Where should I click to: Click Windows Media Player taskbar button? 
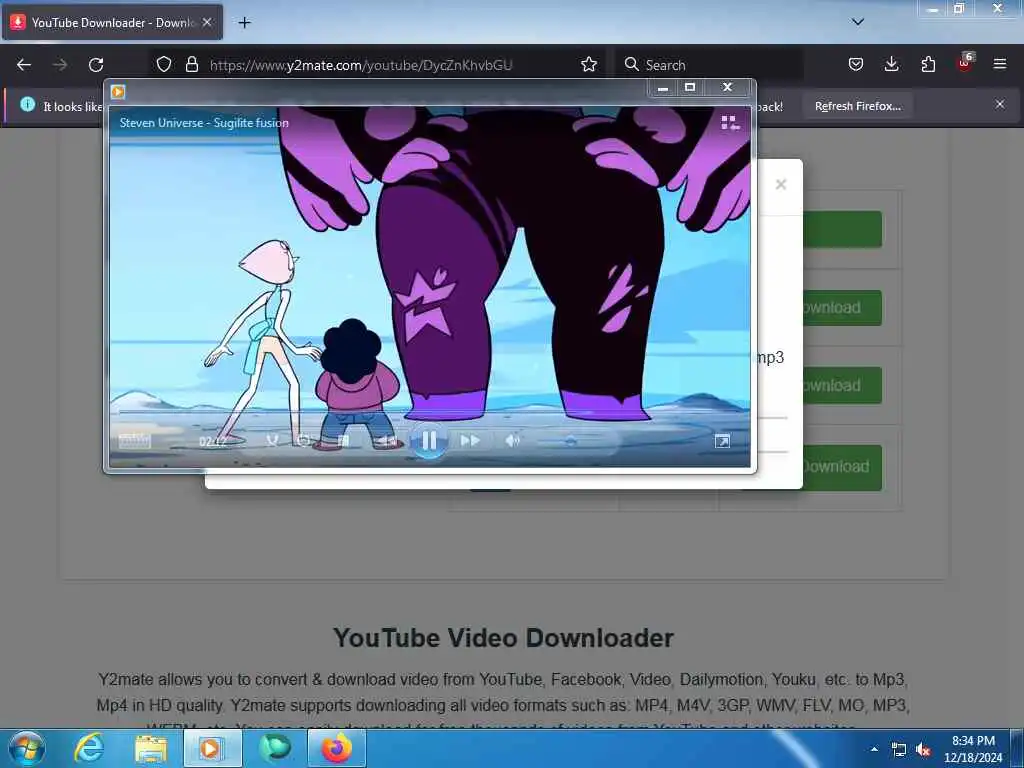coord(213,748)
